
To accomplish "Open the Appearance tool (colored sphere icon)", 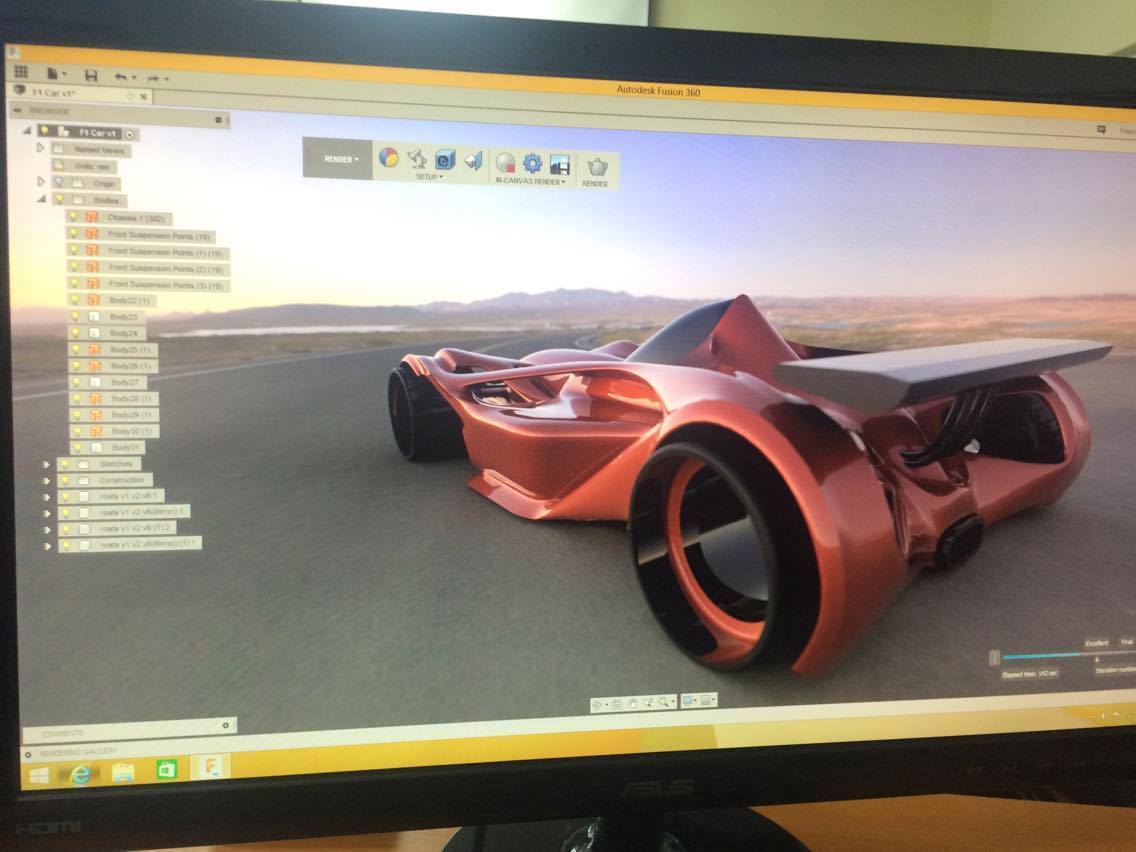I will (388, 157).
